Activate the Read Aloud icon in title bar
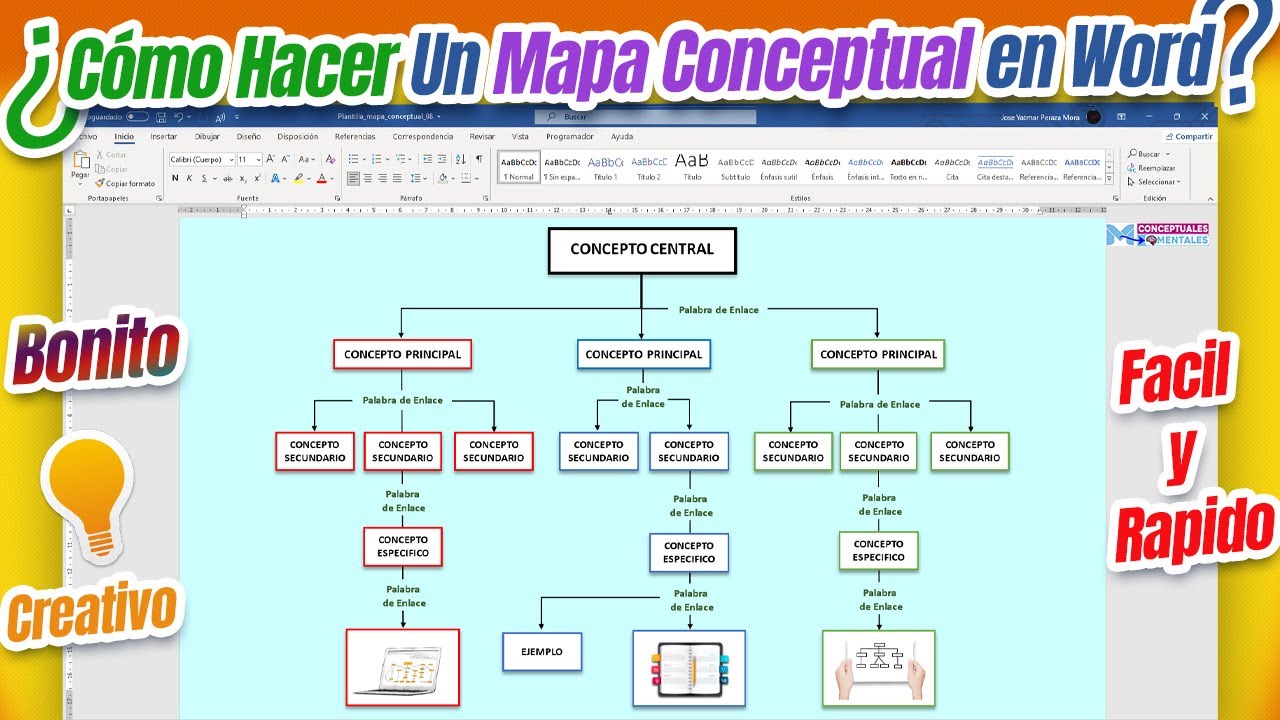 [x=220, y=118]
